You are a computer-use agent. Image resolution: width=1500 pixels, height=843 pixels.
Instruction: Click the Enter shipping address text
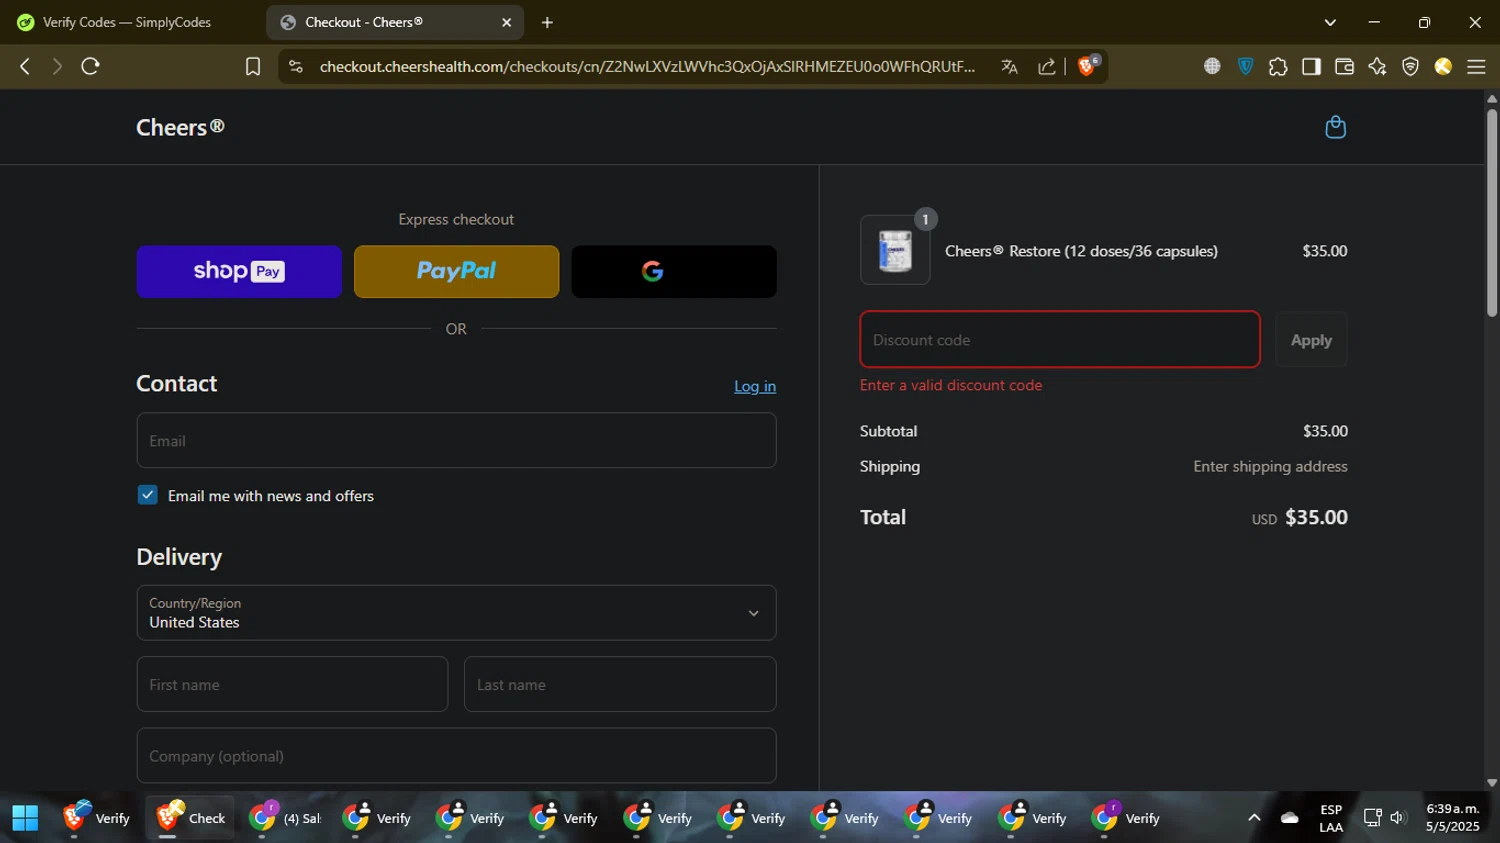coord(1270,466)
